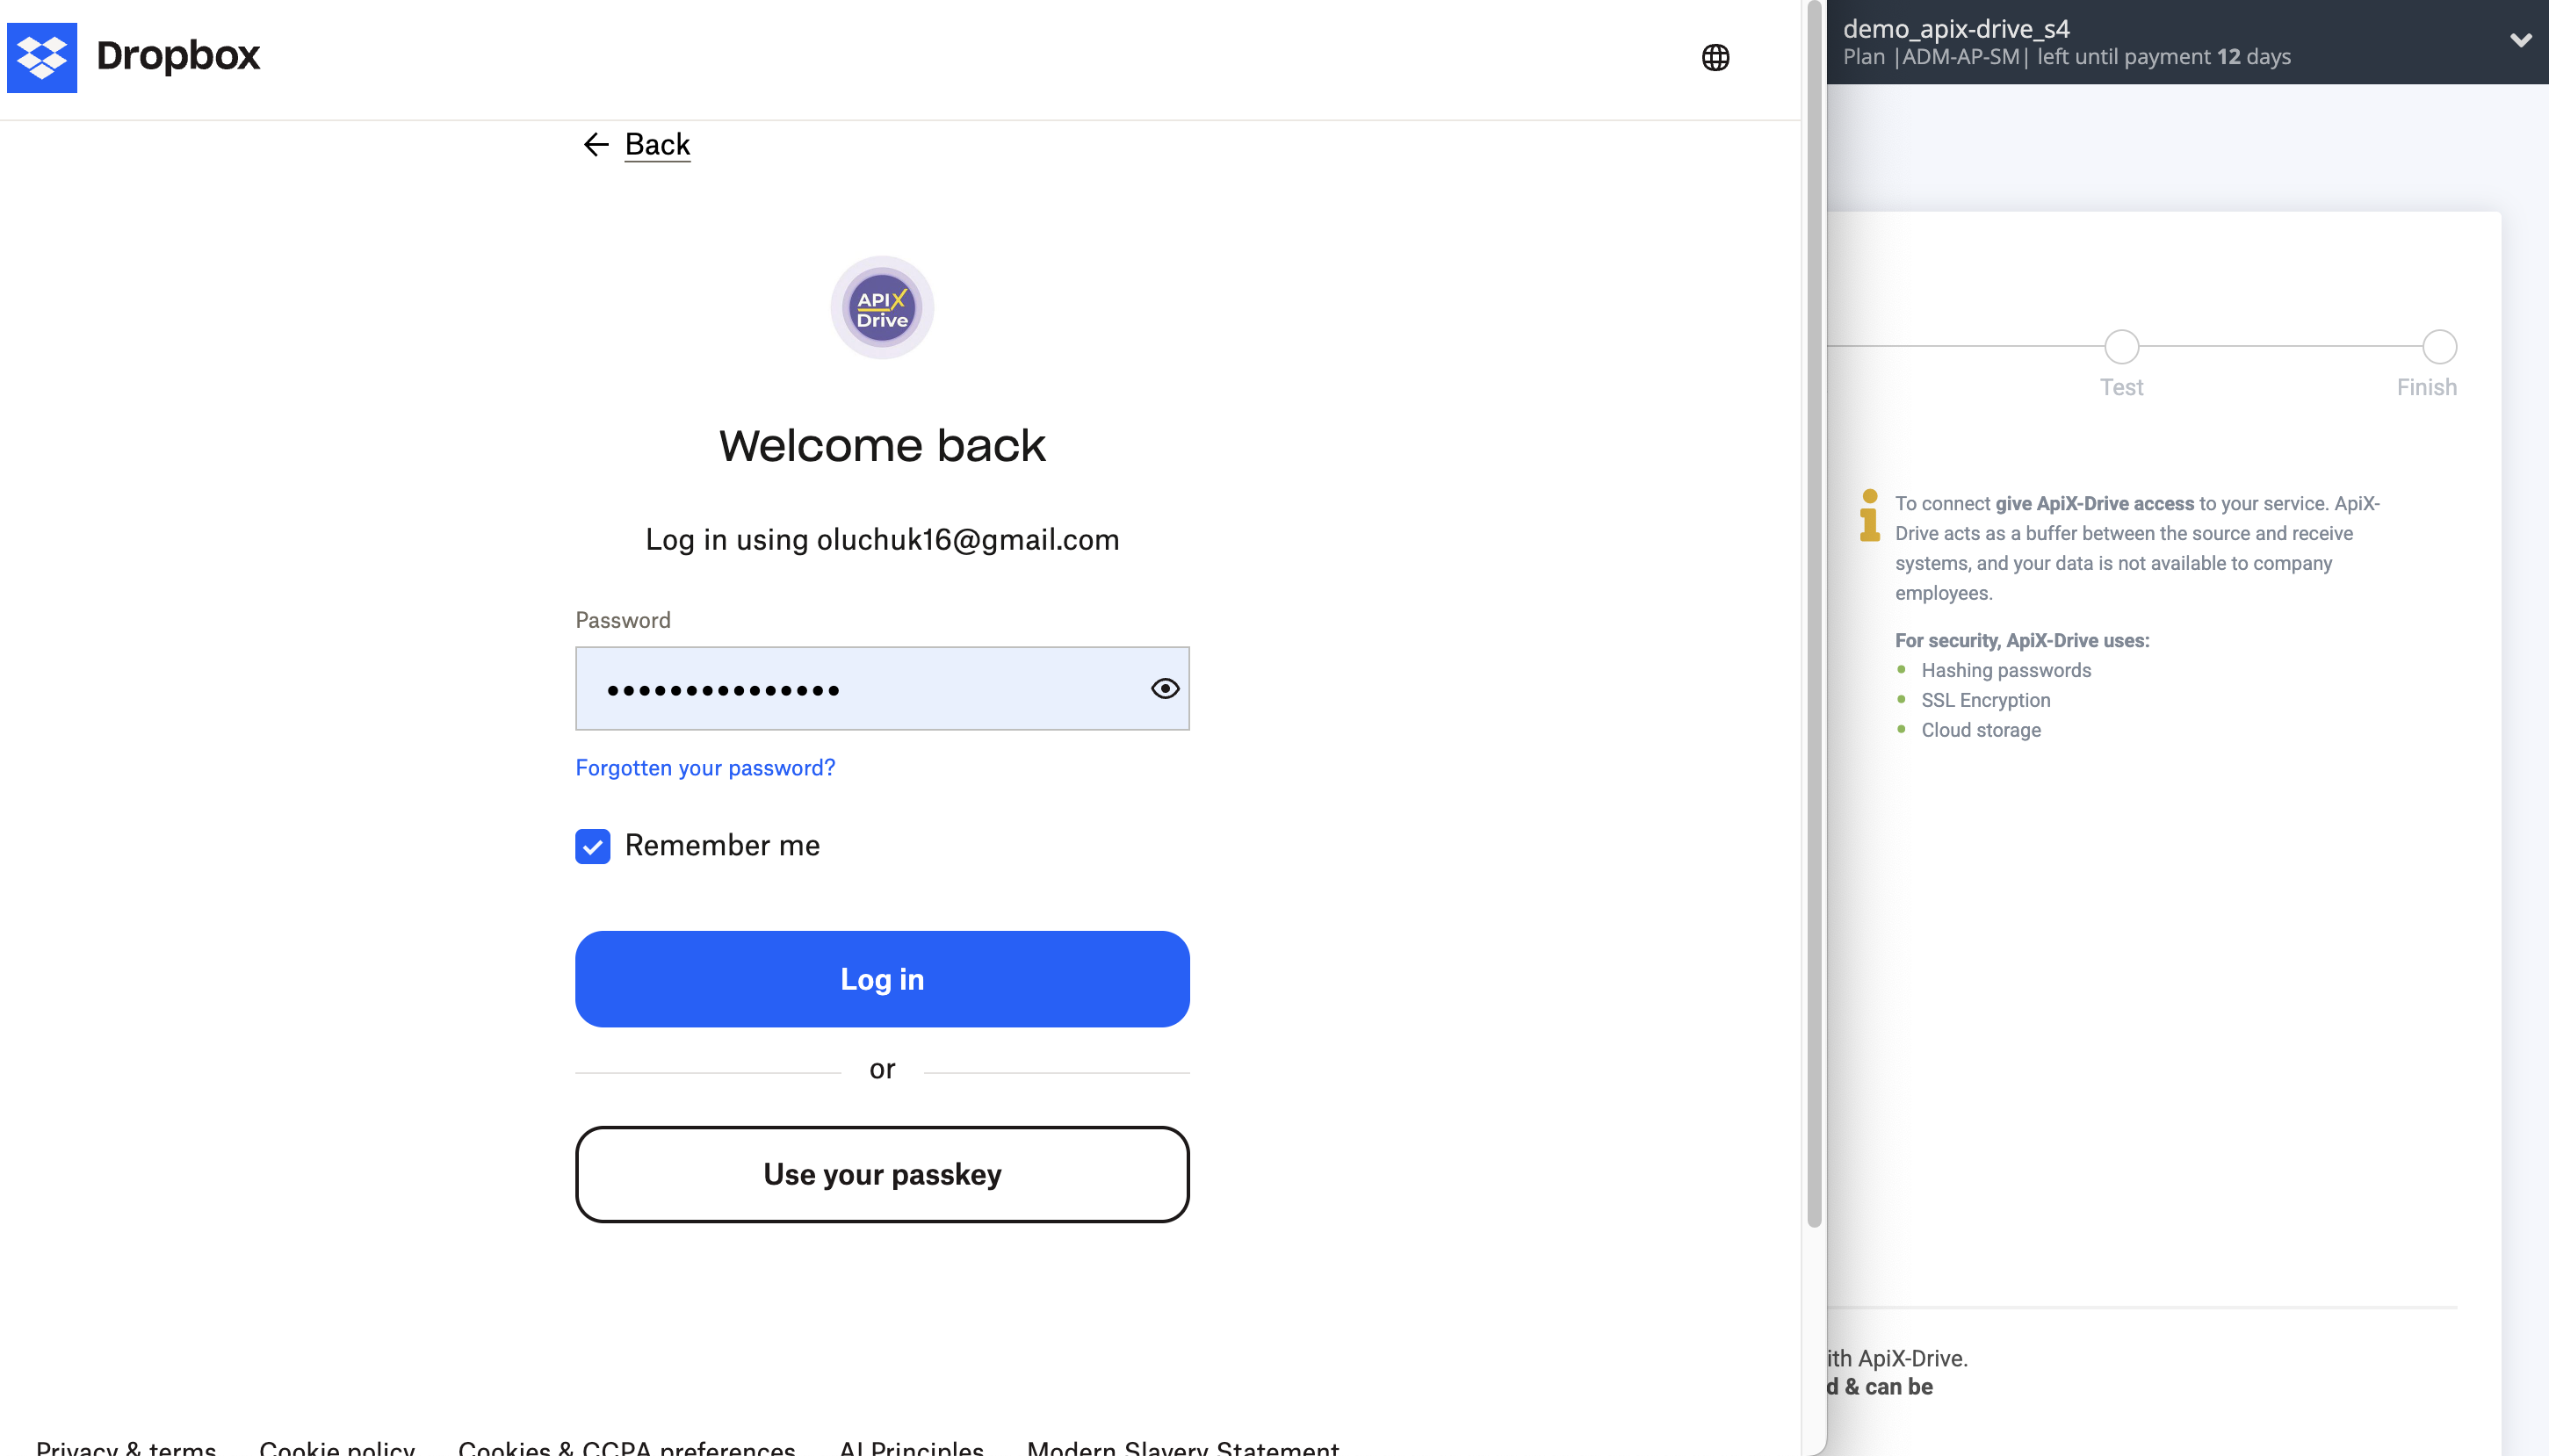This screenshot has width=2549, height=1456.
Task: Click the back arrow icon
Action: coord(597,145)
